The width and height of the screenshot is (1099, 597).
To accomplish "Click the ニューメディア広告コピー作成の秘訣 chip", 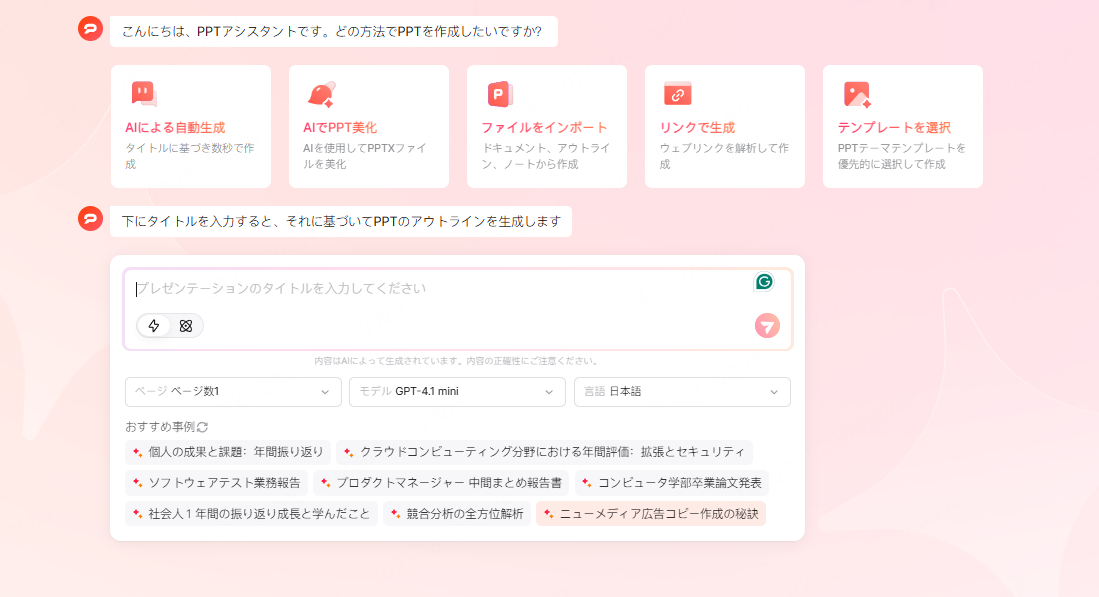I will tap(651, 513).
